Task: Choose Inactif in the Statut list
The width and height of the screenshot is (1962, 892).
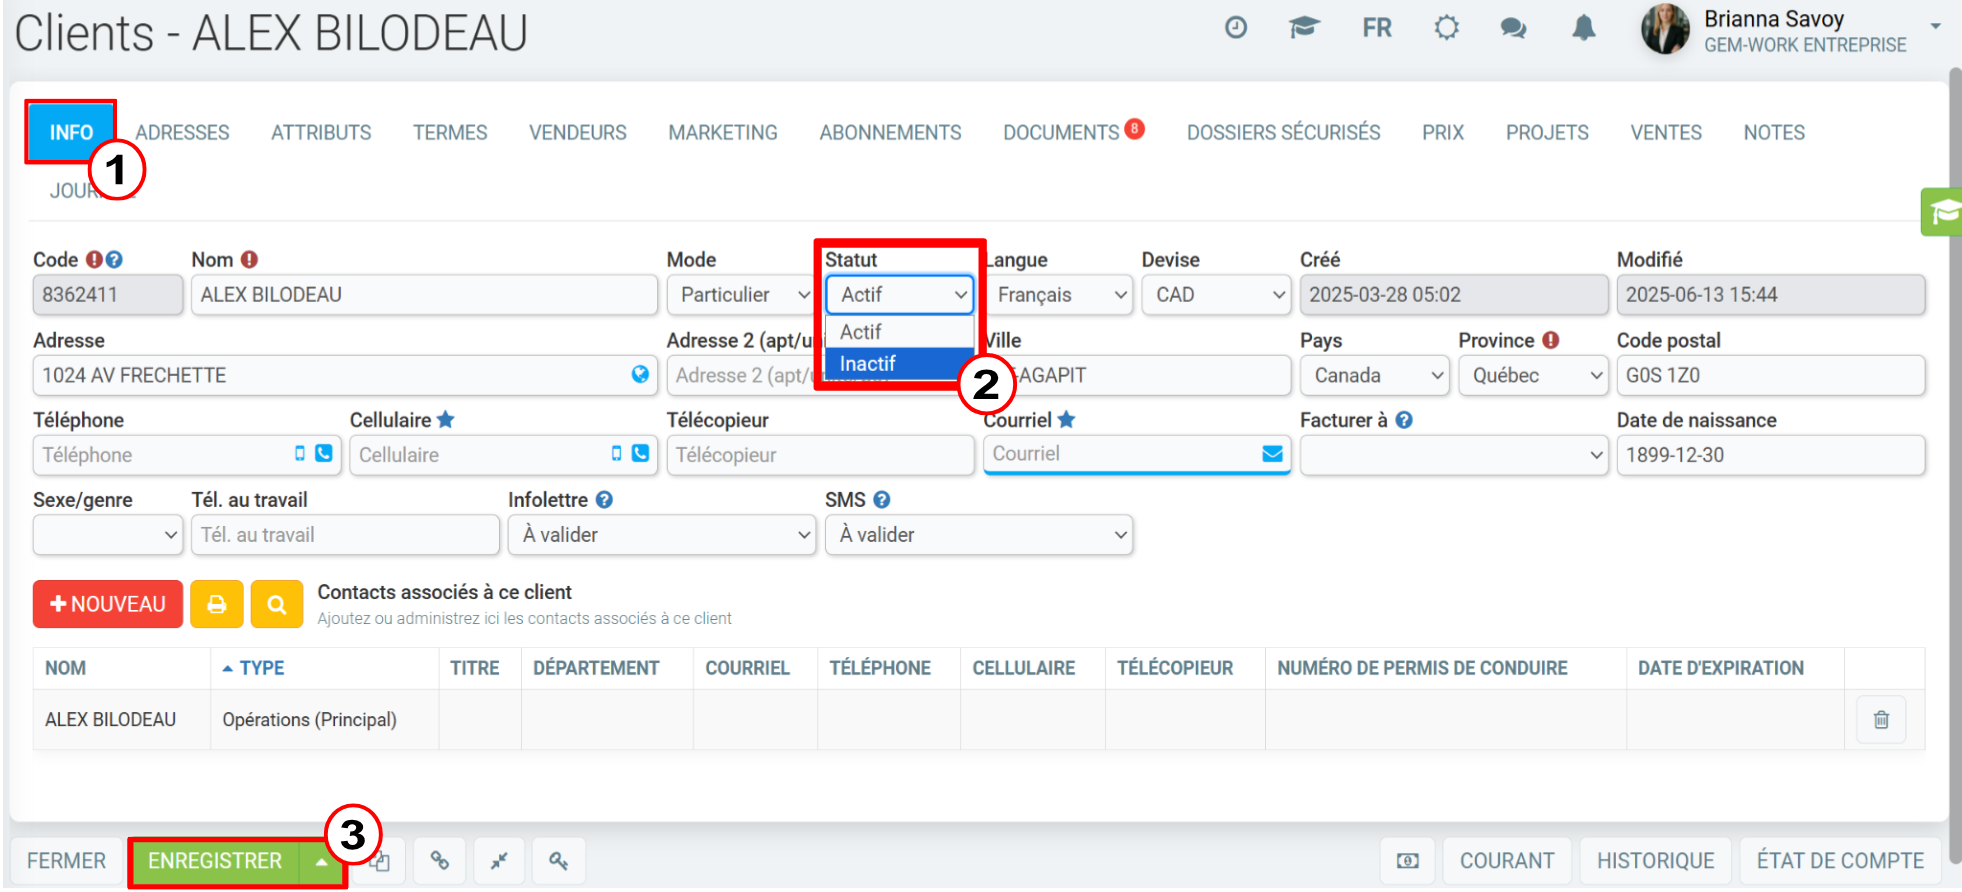Action: click(x=900, y=364)
